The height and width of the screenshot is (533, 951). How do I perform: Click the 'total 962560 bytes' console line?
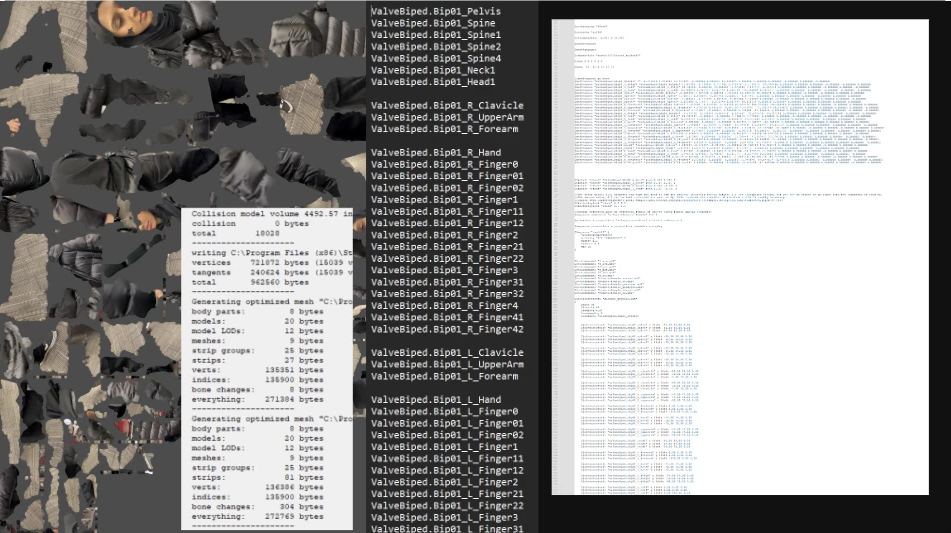(x=250, y=282)
